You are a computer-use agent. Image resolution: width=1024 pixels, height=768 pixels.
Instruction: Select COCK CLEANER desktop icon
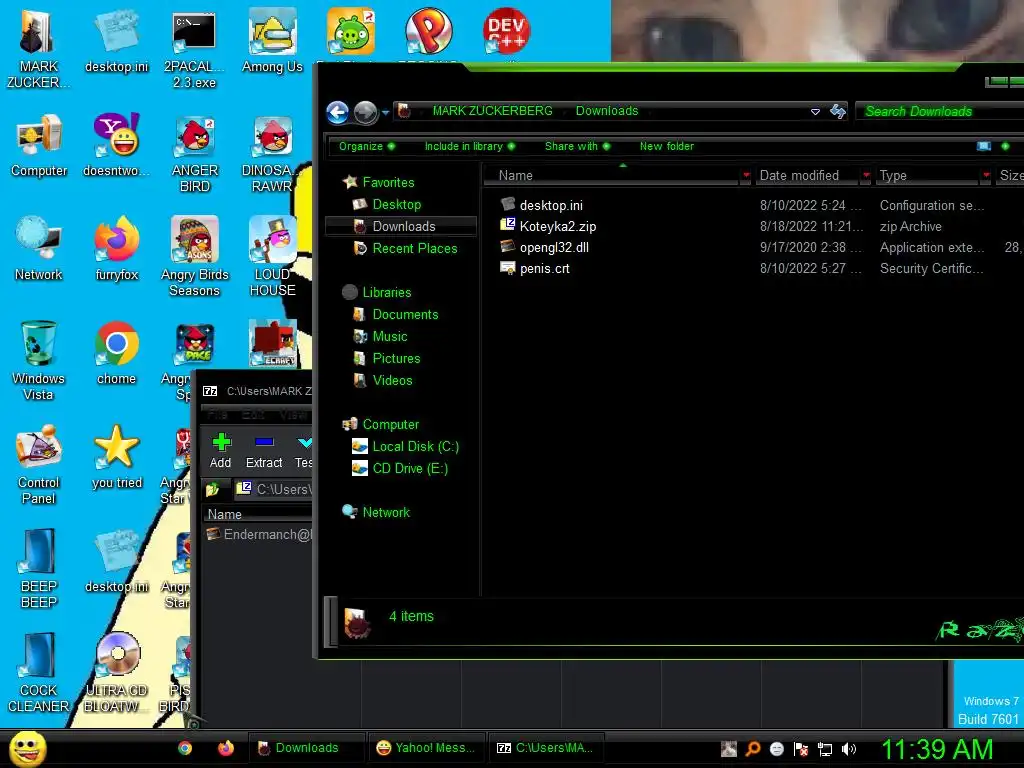(x=38, y=673)
